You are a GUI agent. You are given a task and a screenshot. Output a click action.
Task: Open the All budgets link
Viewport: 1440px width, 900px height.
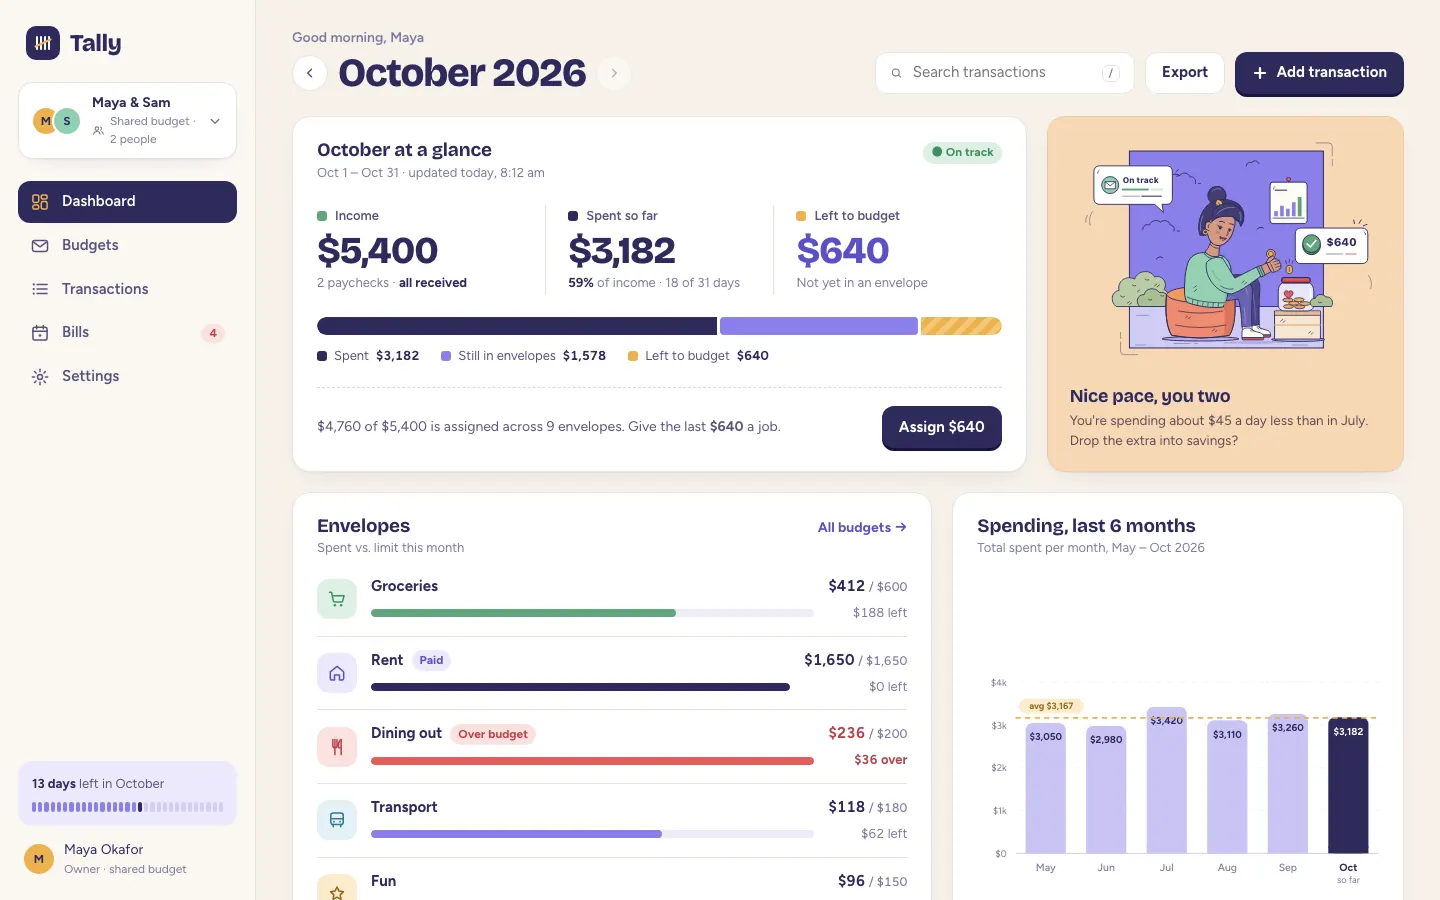coord(862,527)
